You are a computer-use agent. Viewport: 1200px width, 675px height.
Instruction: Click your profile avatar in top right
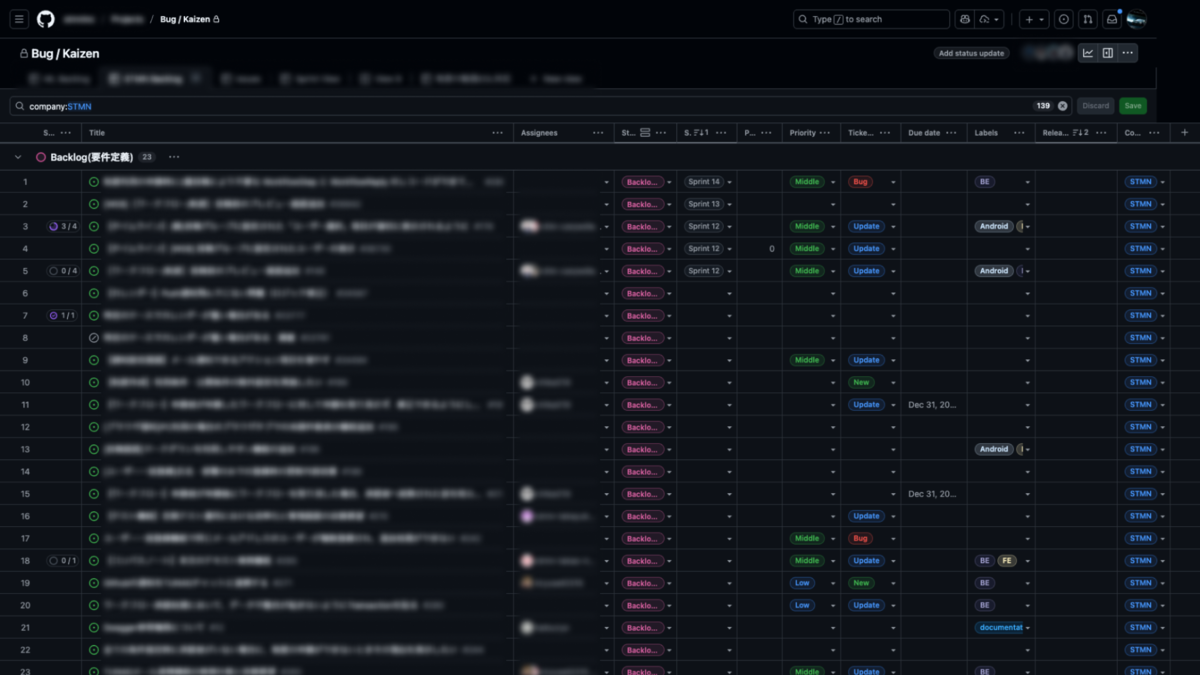coord(1136,19)
